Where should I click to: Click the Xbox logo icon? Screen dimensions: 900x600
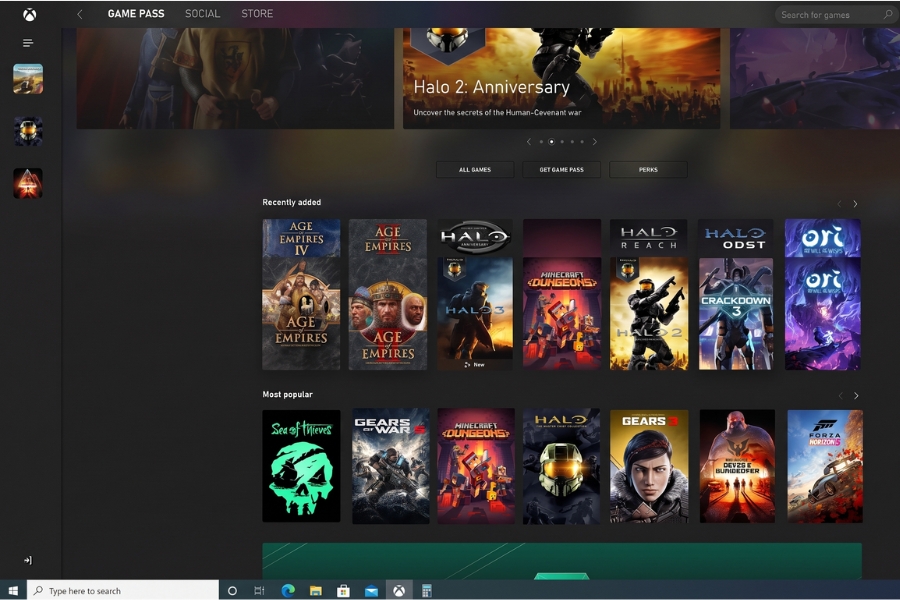29,14
